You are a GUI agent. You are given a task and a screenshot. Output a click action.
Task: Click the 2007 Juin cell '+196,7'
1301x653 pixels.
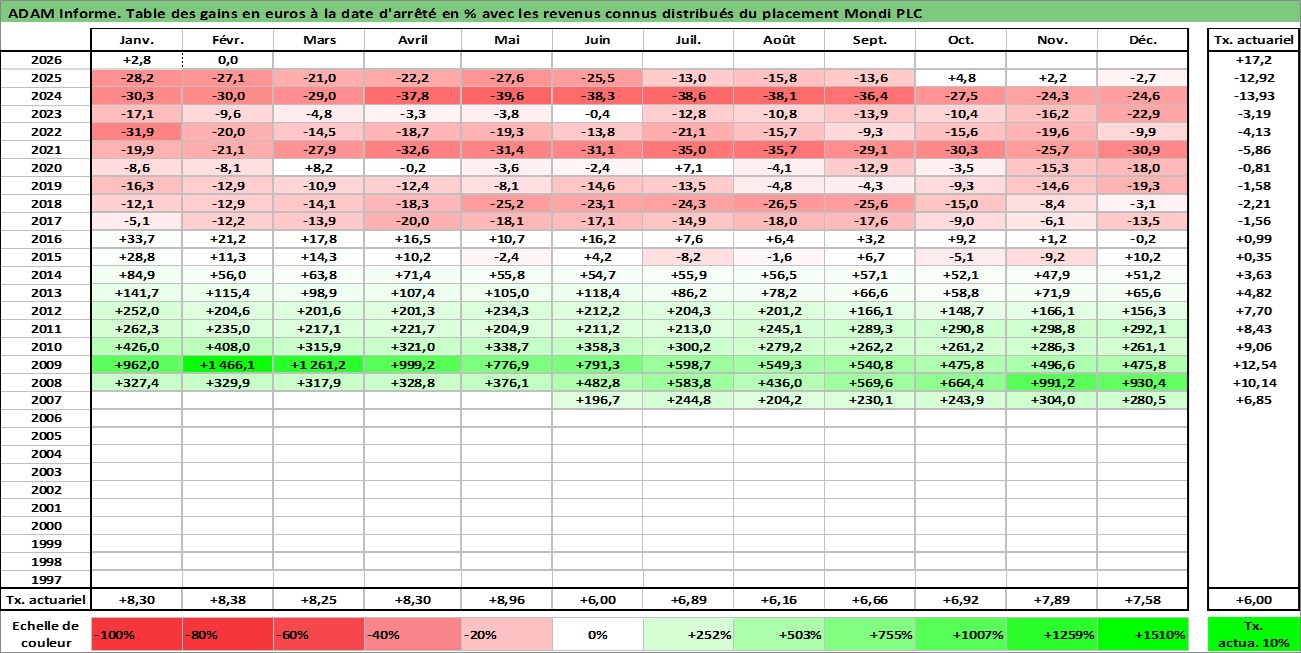[x=597, y=401]
